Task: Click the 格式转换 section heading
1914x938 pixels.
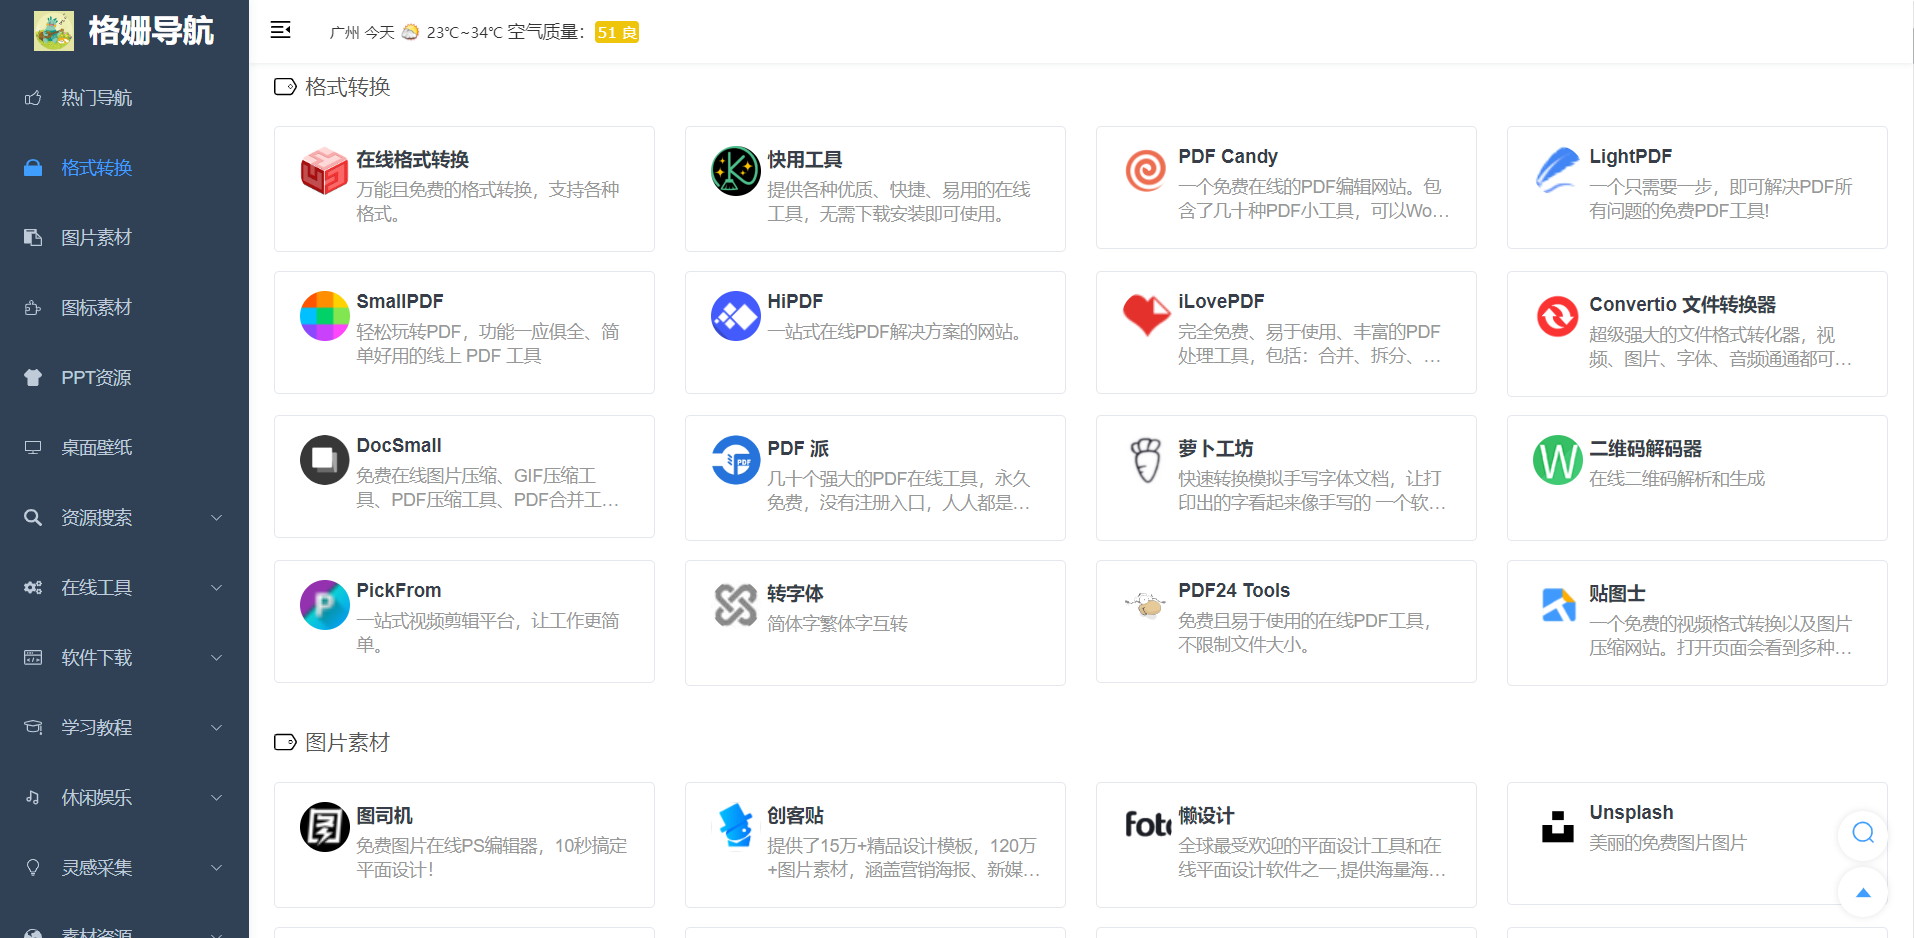Action: click(347, 87)
